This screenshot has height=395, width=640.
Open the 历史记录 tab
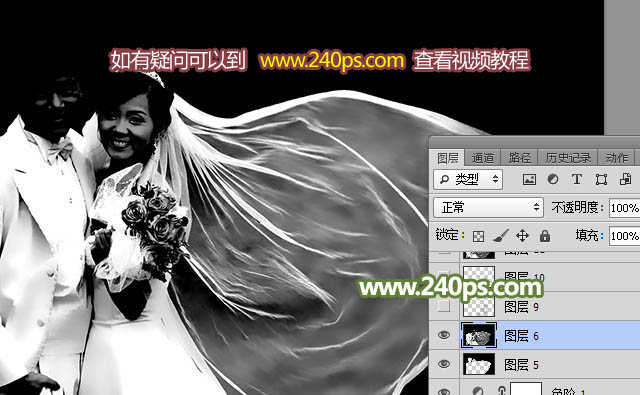point(568,158)
